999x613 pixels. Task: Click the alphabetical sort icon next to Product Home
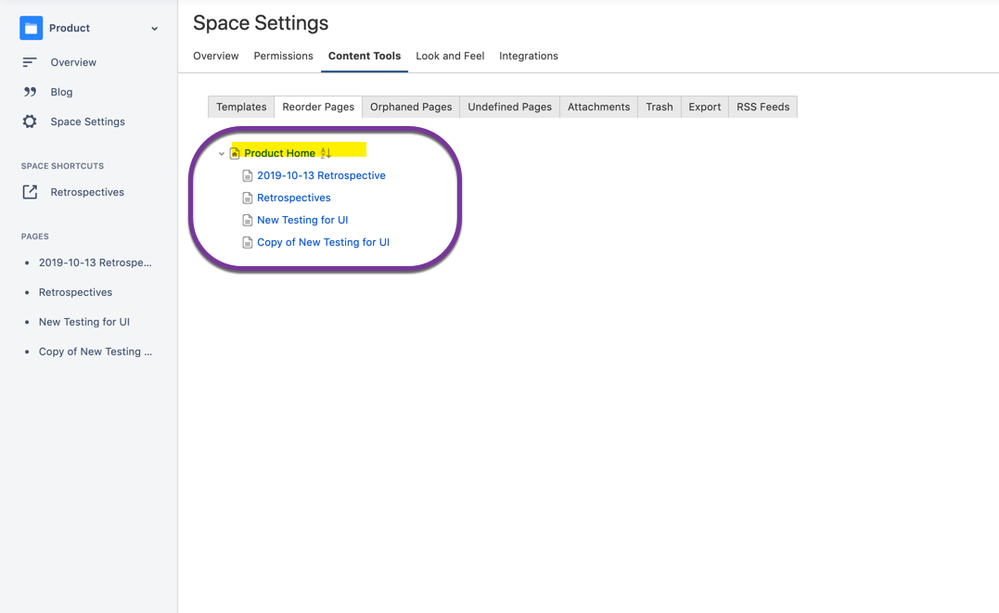click(x=325, y=153)
